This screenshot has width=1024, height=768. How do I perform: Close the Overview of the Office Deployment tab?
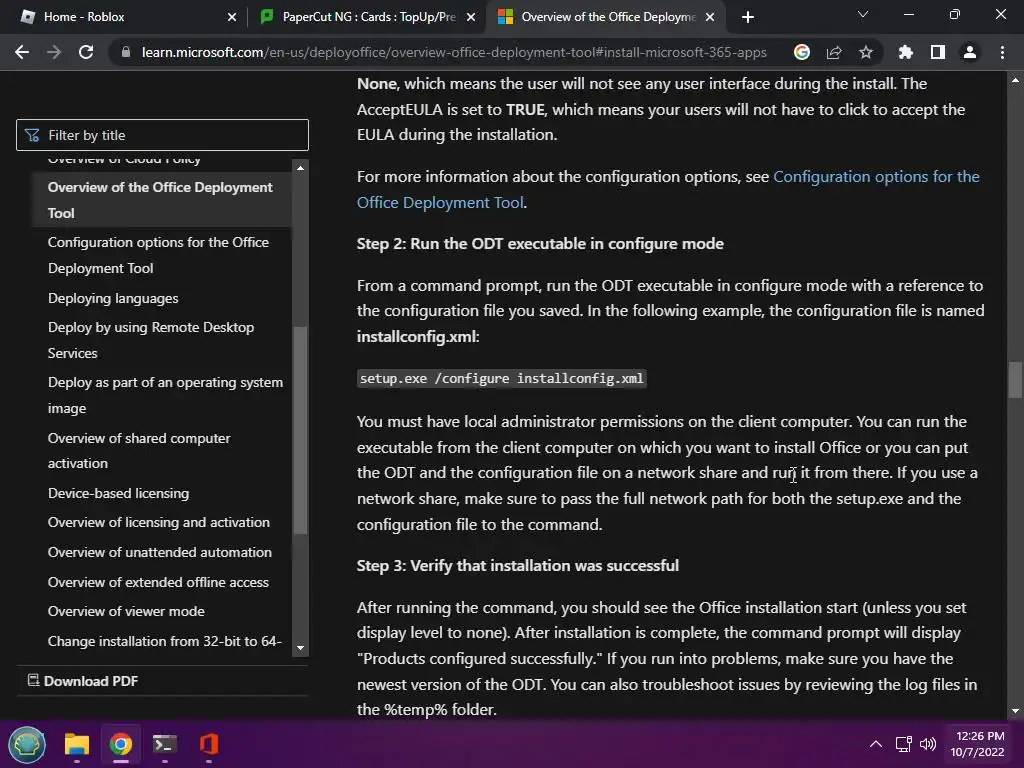(710, 17)
